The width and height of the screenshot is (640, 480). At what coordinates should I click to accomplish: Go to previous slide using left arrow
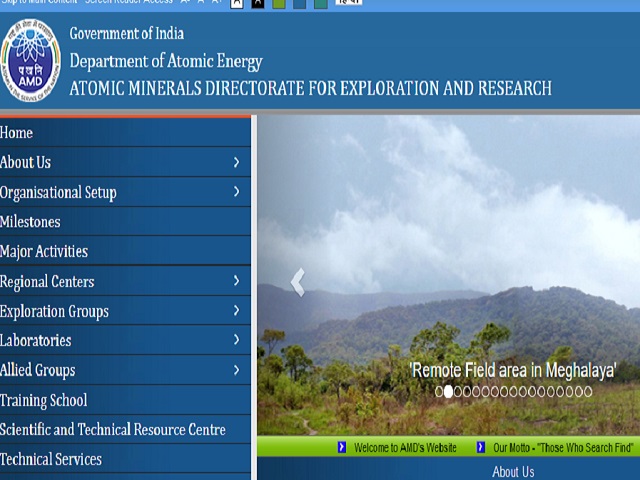pyautogui.click(x=298, y=282)
